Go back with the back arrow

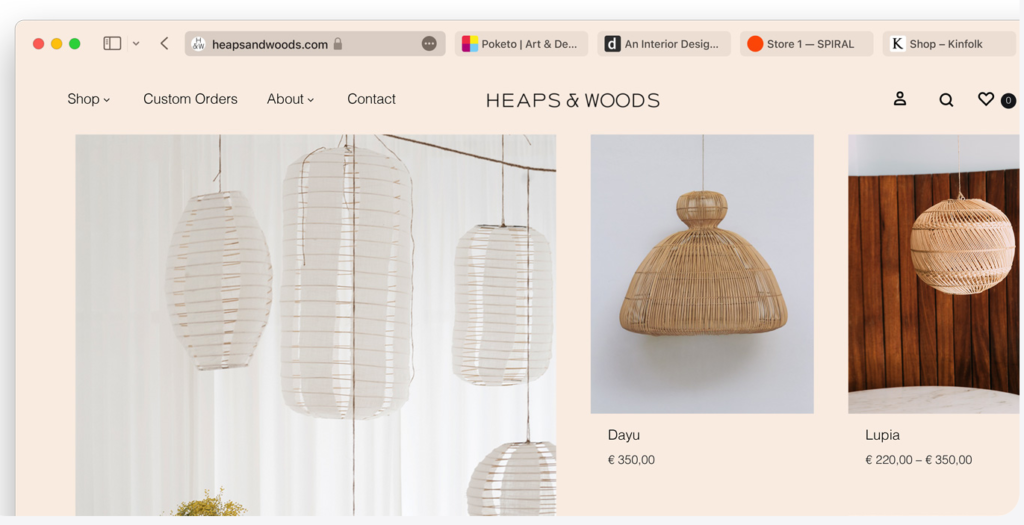click(x=164, y=44)
